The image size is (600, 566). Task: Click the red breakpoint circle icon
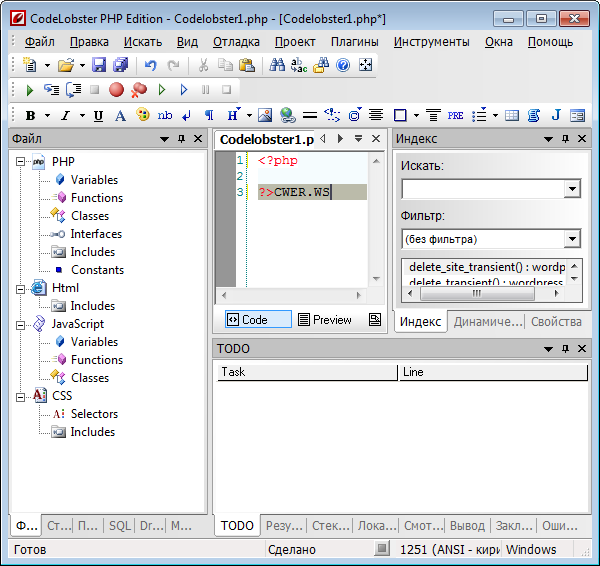tap(116, 90)
